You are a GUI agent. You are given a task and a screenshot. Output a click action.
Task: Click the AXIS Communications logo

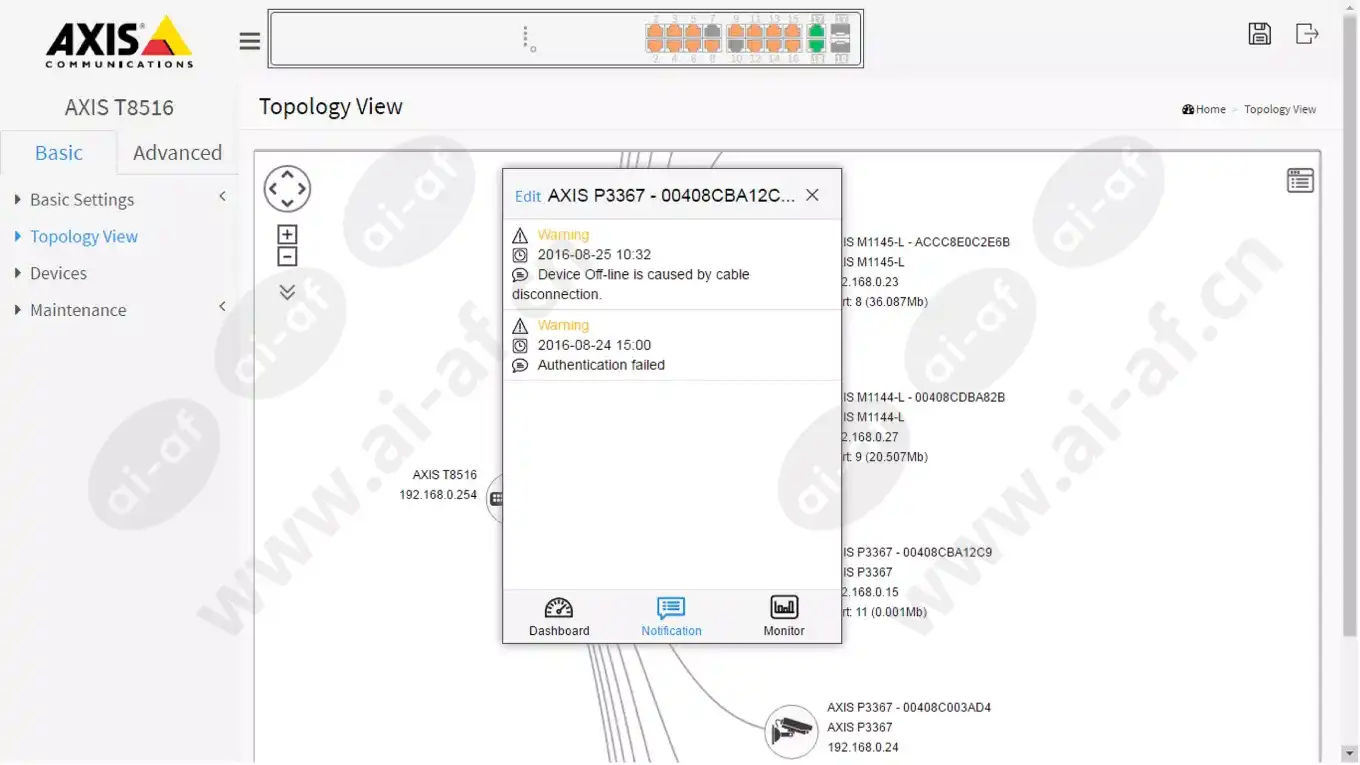[x=119, y=41]
